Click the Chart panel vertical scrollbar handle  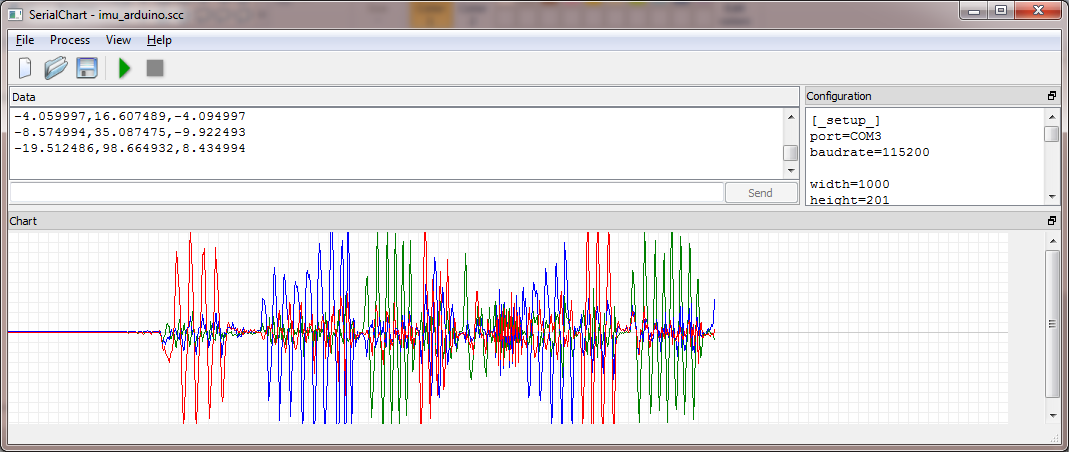[x=1051, y=323]
